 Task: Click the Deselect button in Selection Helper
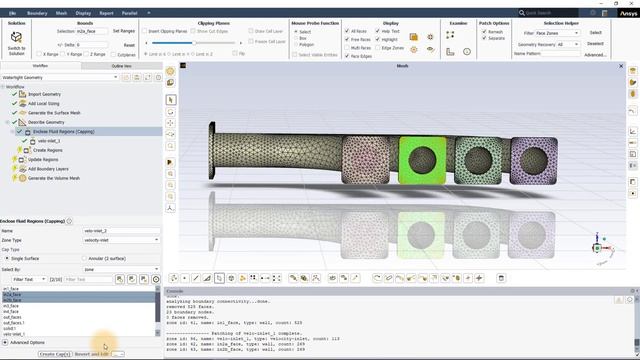(x=595, y=44)
